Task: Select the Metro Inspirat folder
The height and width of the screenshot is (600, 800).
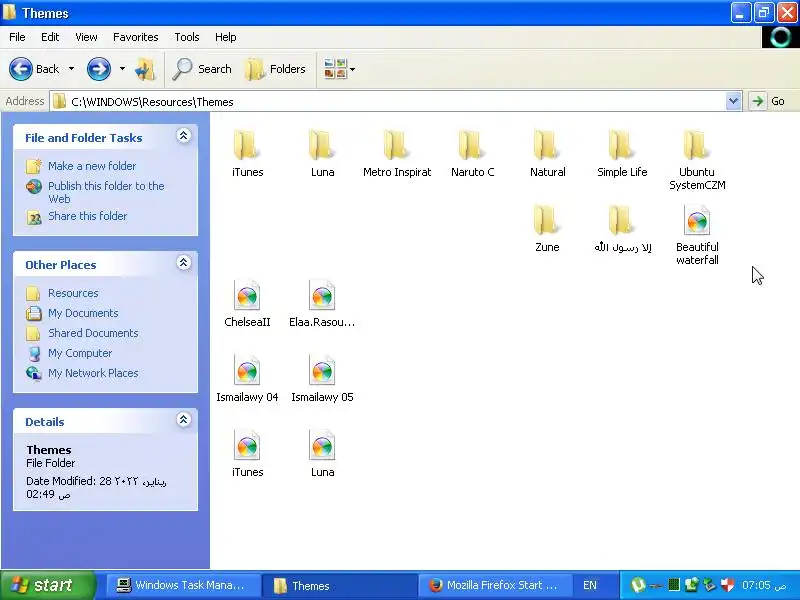Action: click(x=397, y=153)
